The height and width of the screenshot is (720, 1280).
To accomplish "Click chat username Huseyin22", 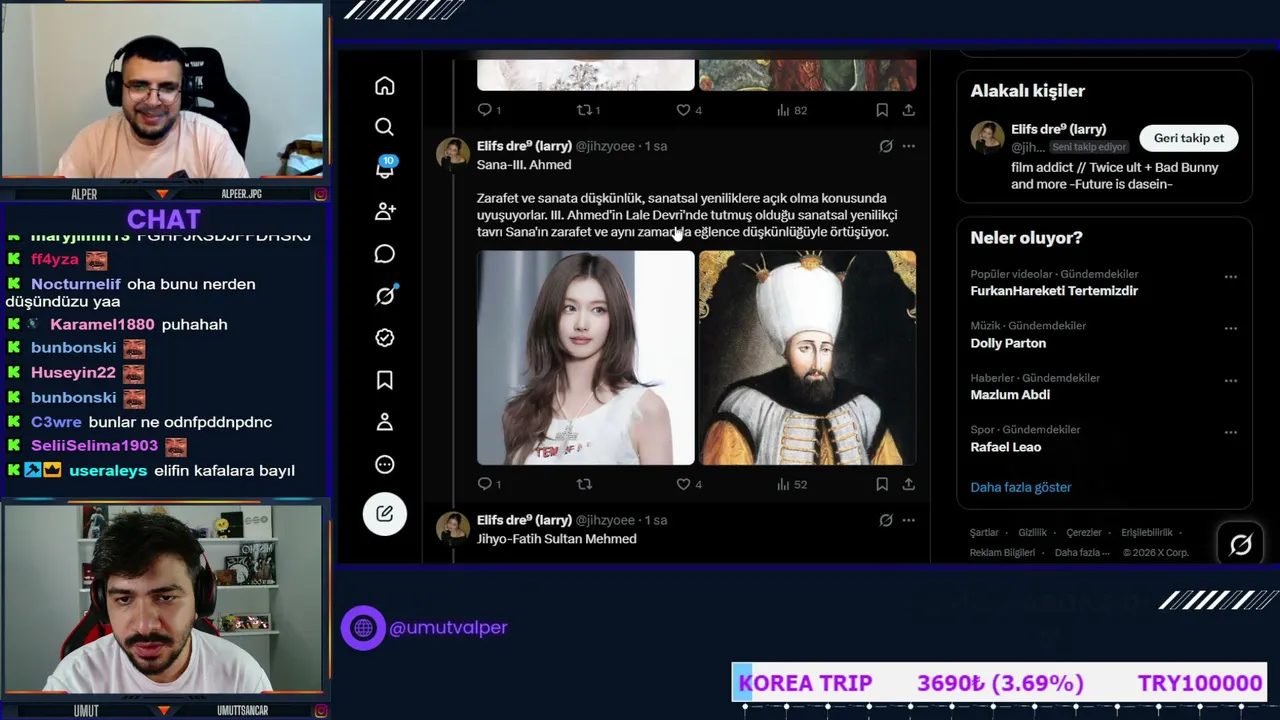I will click(x=73, y=372).
